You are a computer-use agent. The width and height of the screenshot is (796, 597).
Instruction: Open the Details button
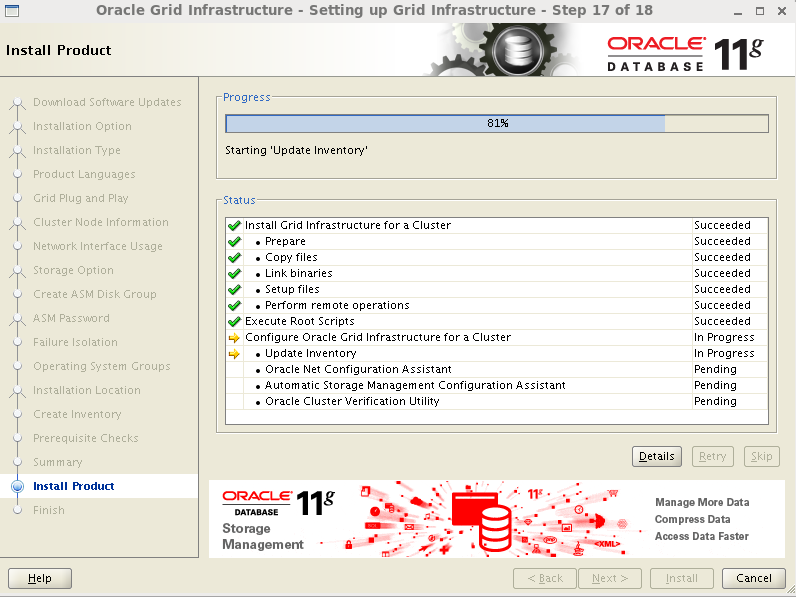point(656,456)
